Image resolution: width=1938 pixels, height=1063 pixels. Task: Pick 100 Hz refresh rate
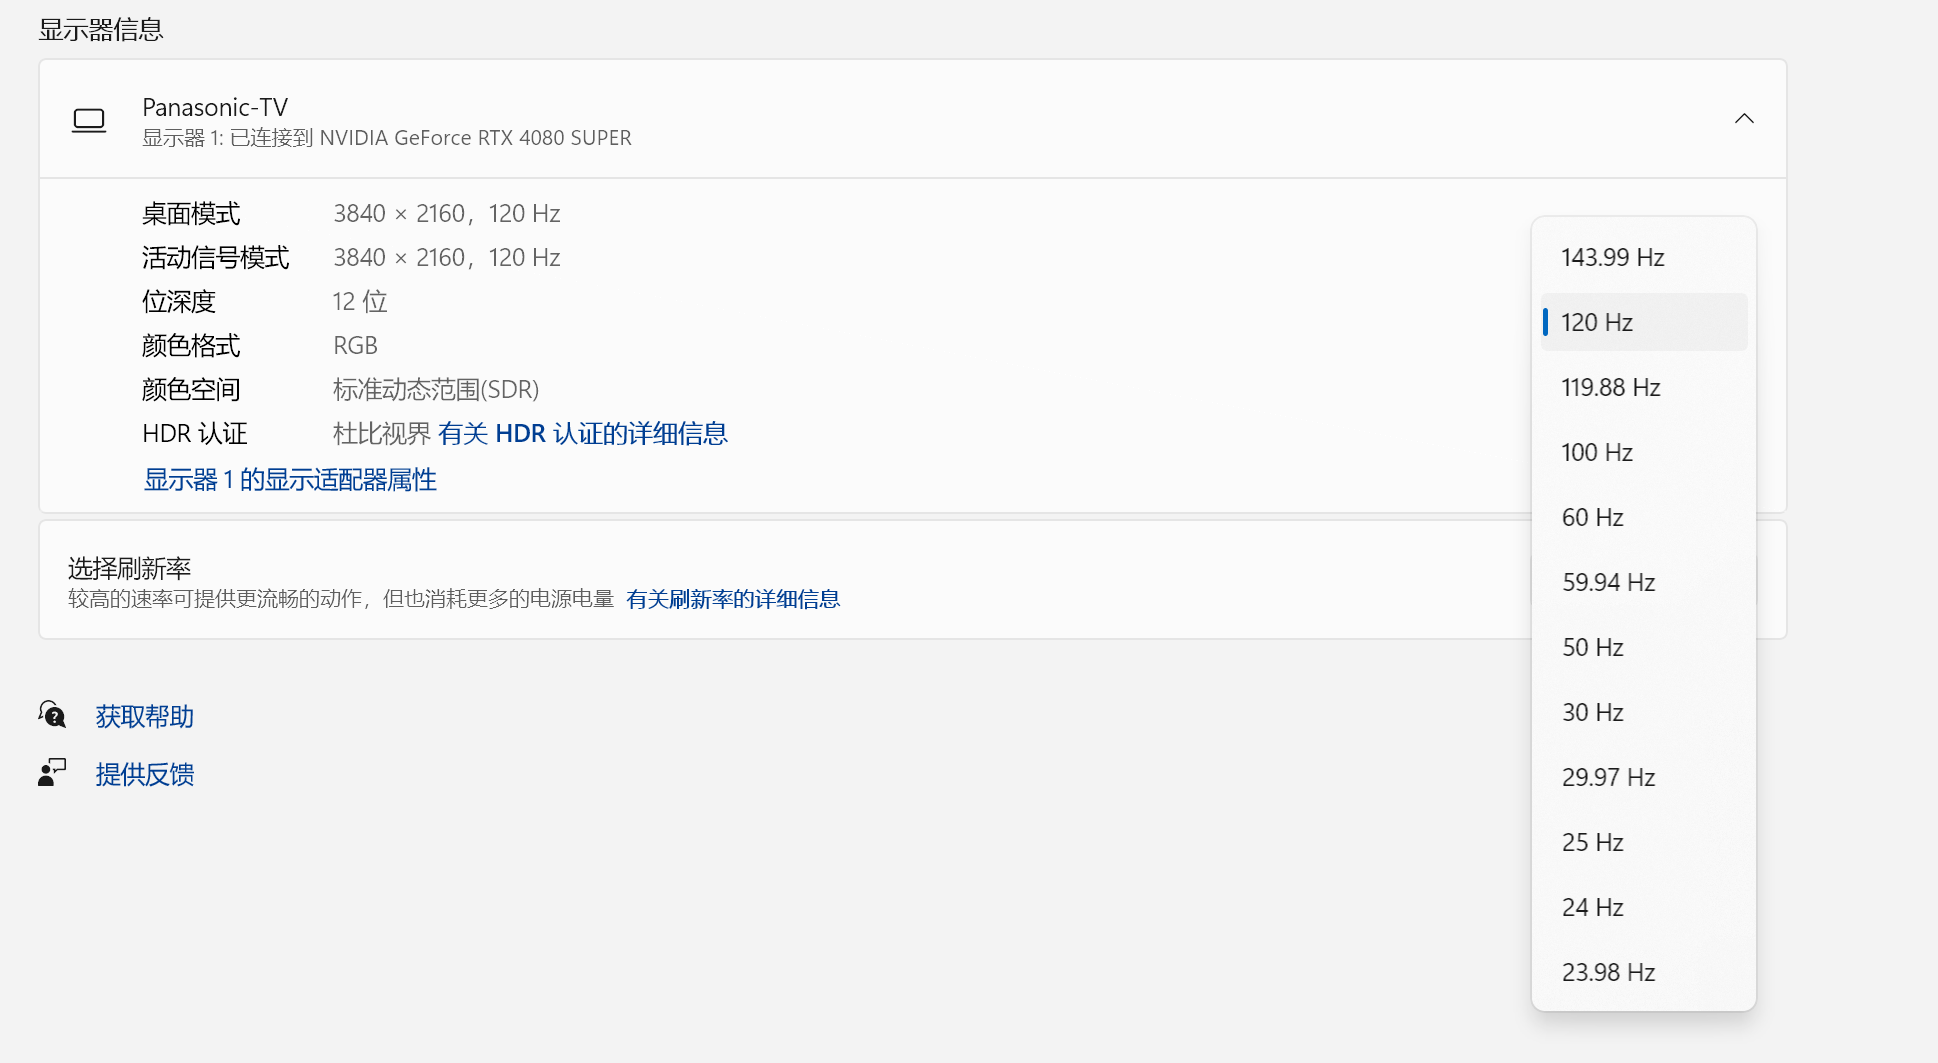coord(1597,453)
